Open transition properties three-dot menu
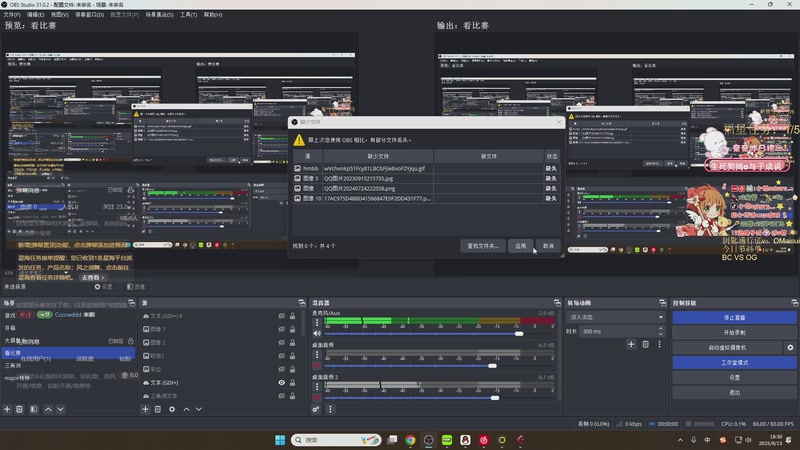 [x=659, y=344]
